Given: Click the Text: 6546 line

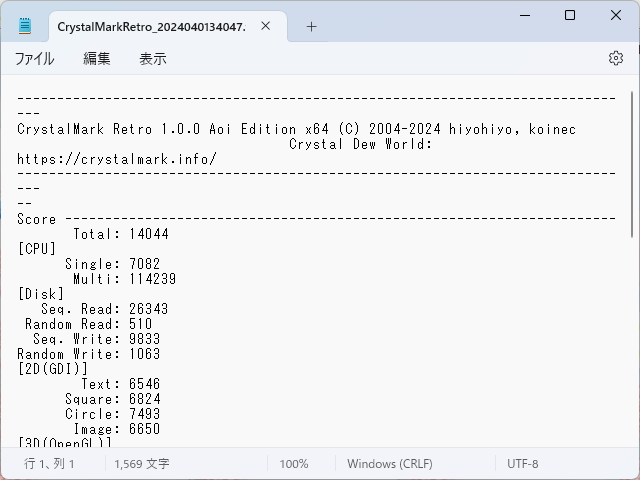Looking at the screenshot, I should click(x=120, y=384).
